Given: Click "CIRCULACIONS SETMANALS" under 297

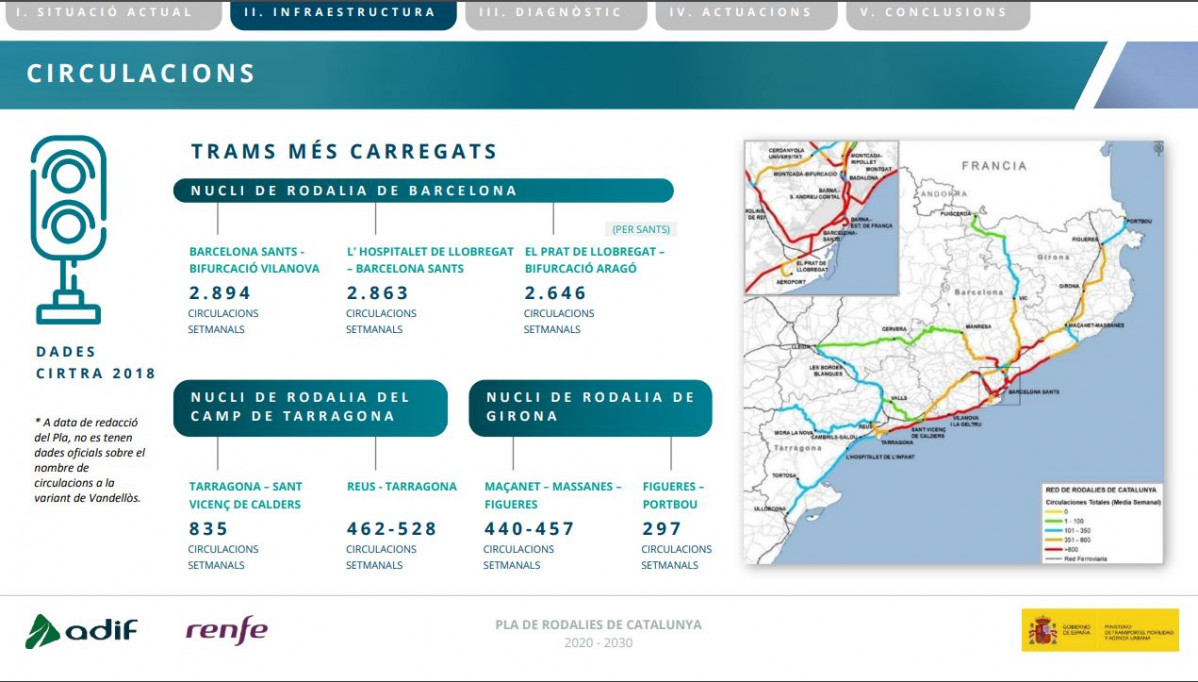Looking at the screenshot, I should point(676,557).
